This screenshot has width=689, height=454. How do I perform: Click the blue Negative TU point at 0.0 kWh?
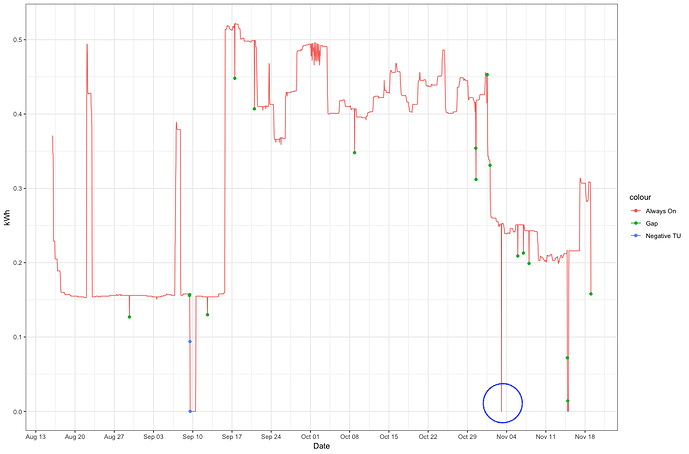(x=190, y=411)
